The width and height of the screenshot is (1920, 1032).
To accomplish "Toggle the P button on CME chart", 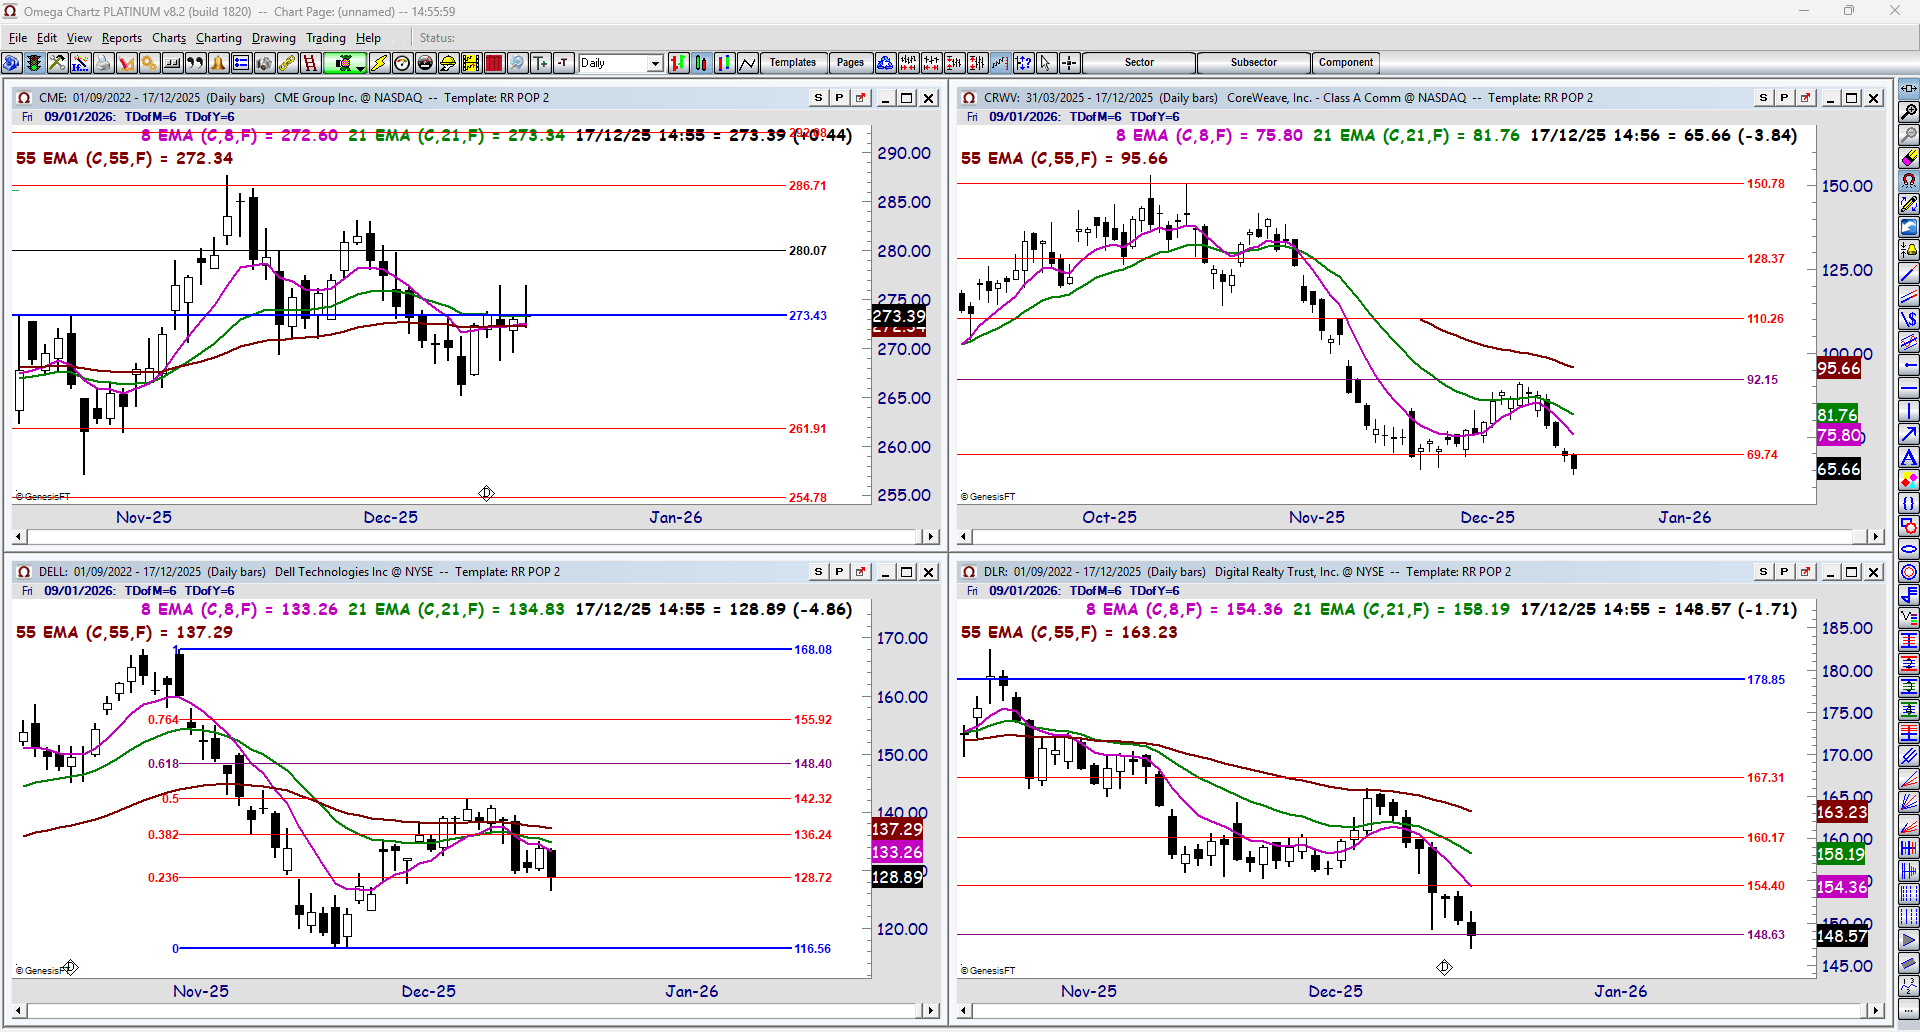I will coord(839,98).
